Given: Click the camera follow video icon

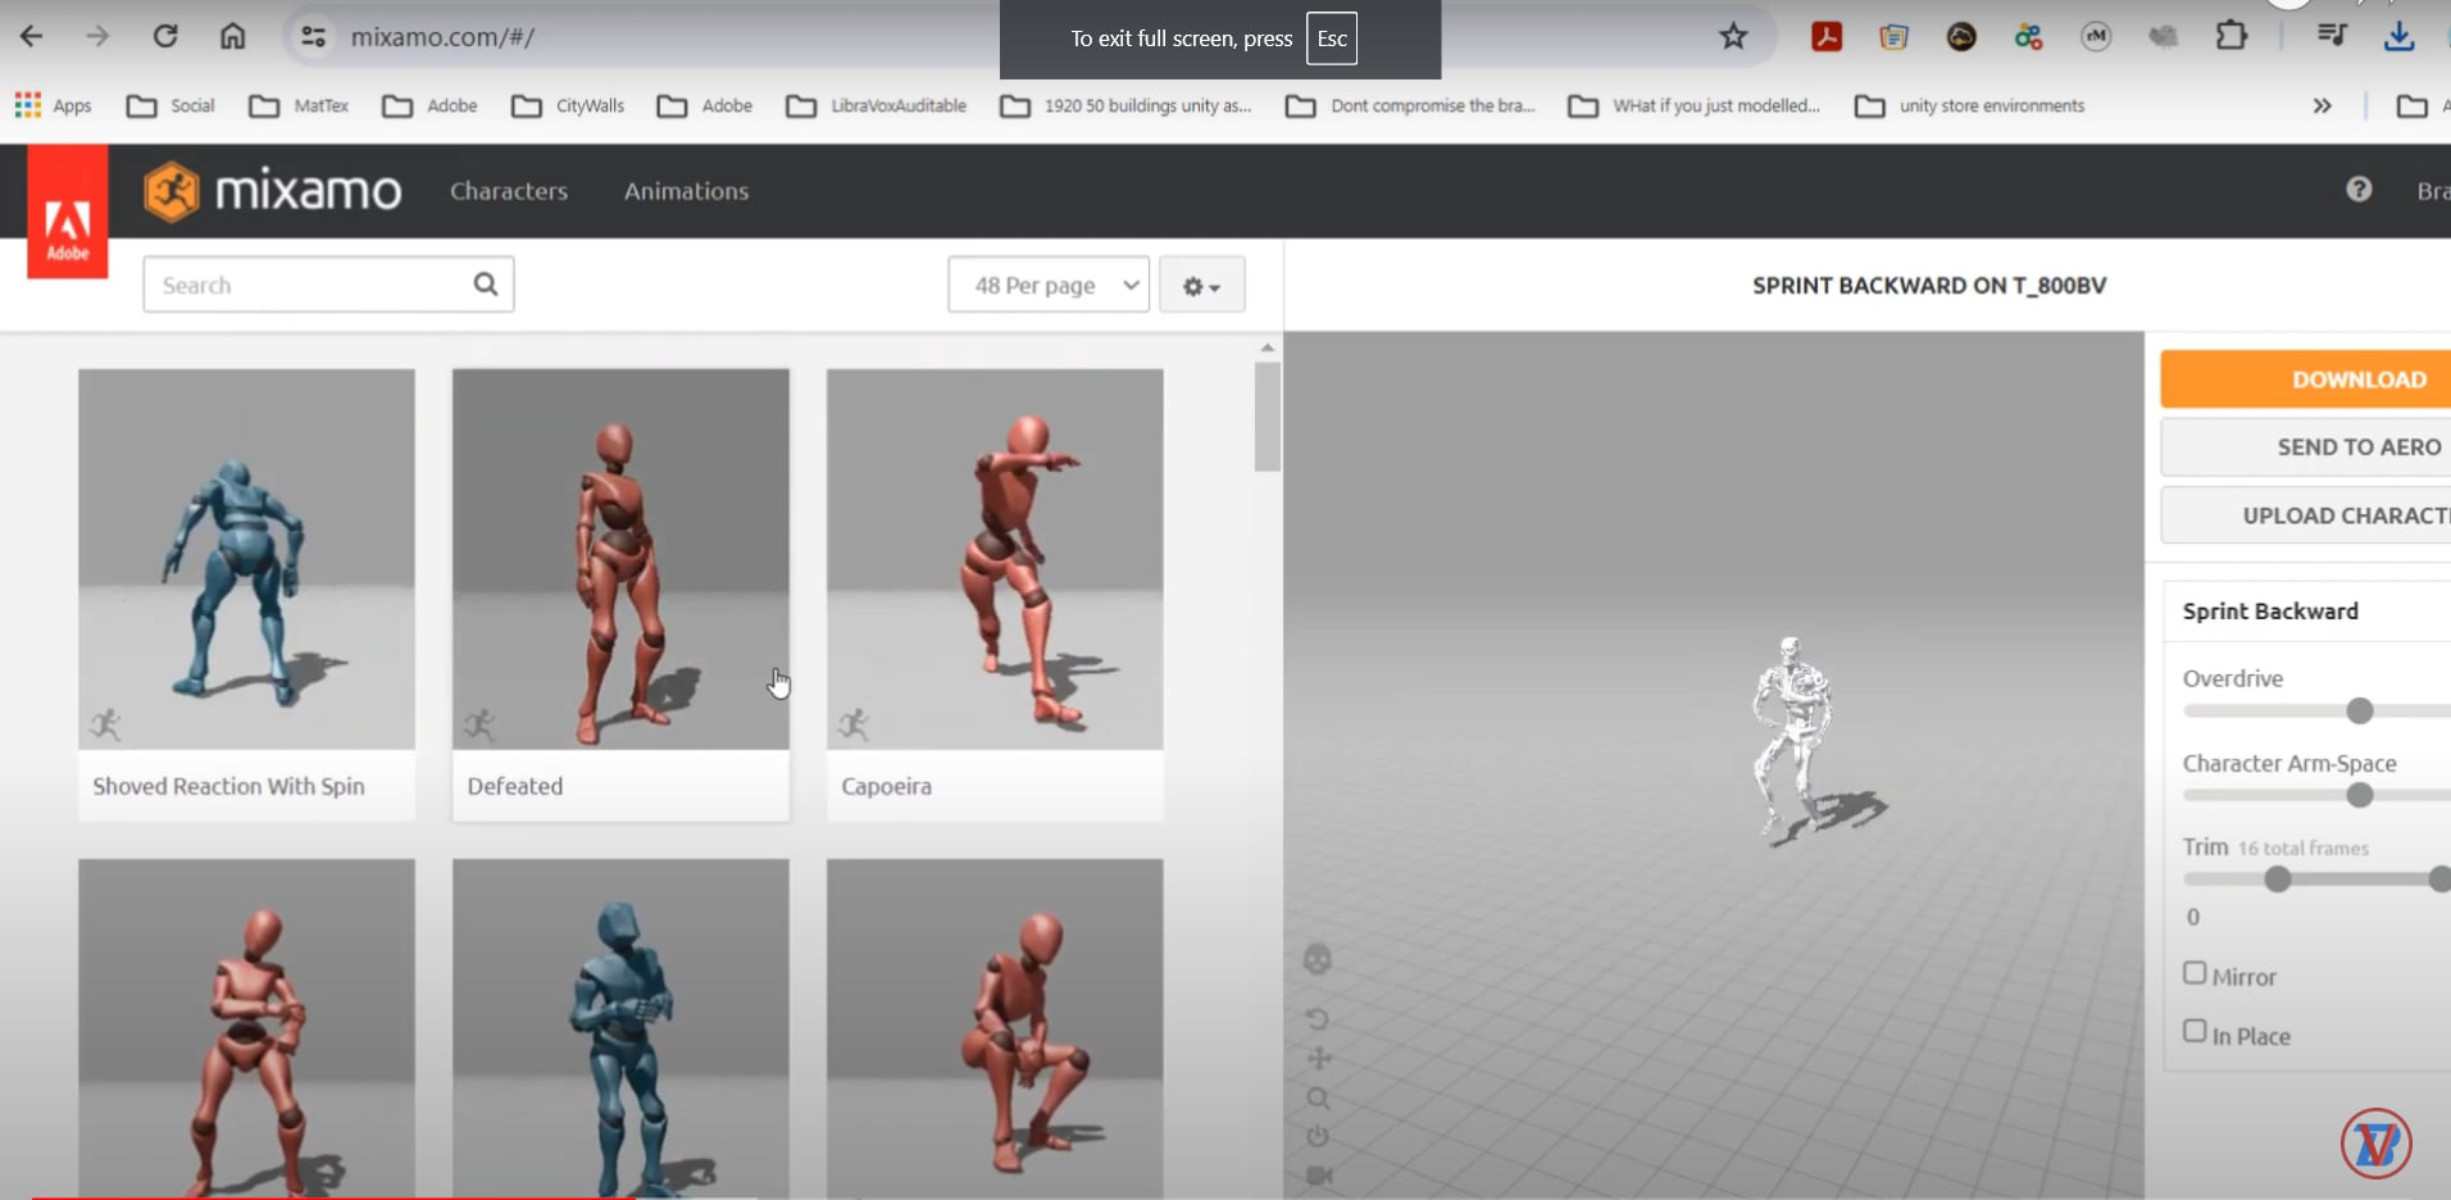Looking at the screenshot, I should click(1318, 1175).
